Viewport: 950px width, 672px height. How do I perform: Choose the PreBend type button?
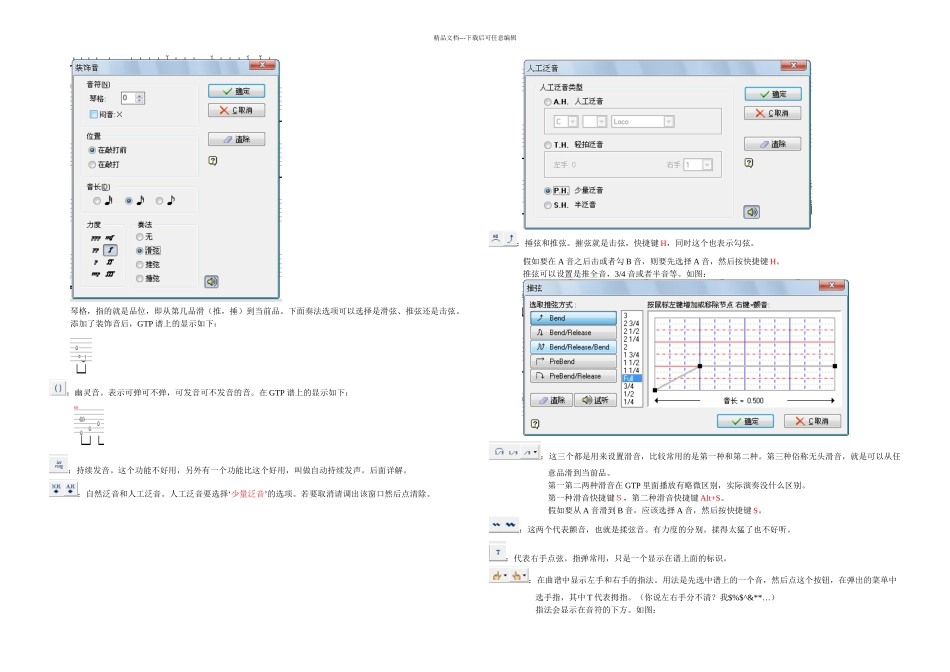click(x=573, y=362)
